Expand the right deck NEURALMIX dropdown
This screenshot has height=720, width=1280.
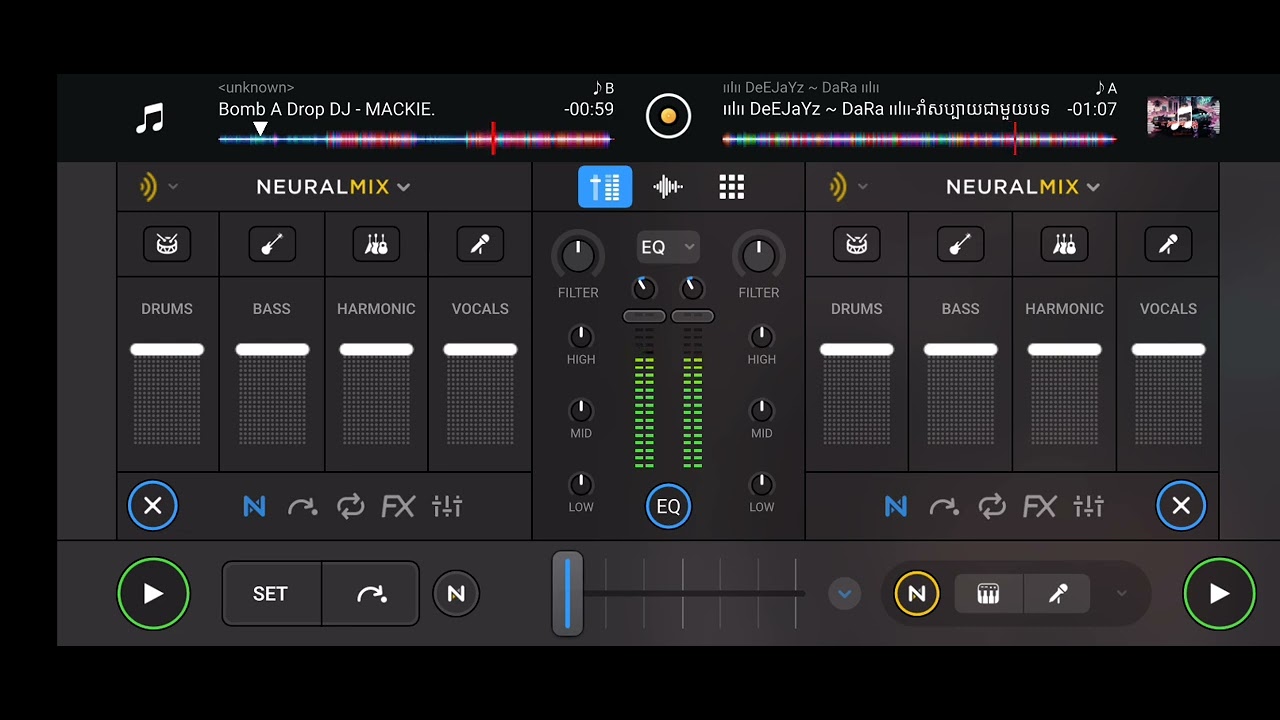[1023, 187]
